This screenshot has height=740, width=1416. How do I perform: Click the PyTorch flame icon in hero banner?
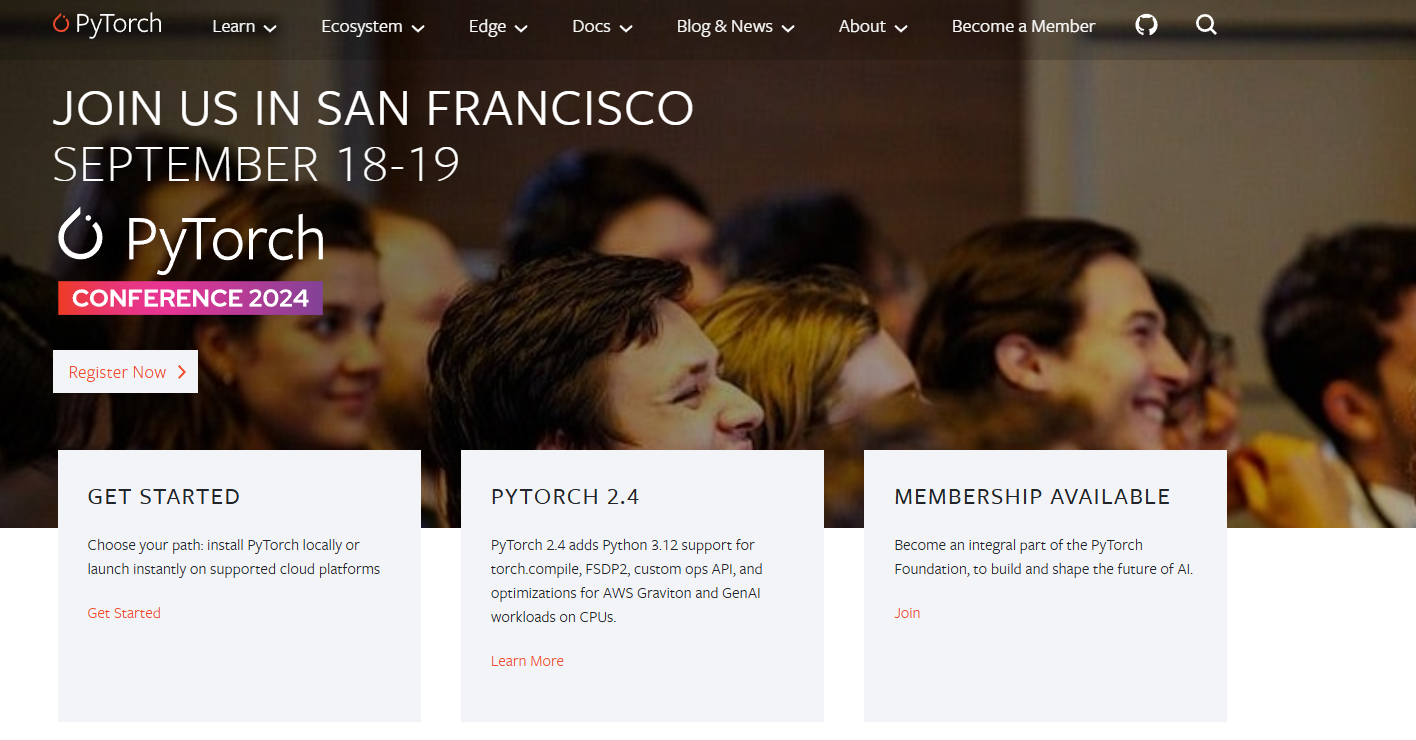click(x=80, y=234)
